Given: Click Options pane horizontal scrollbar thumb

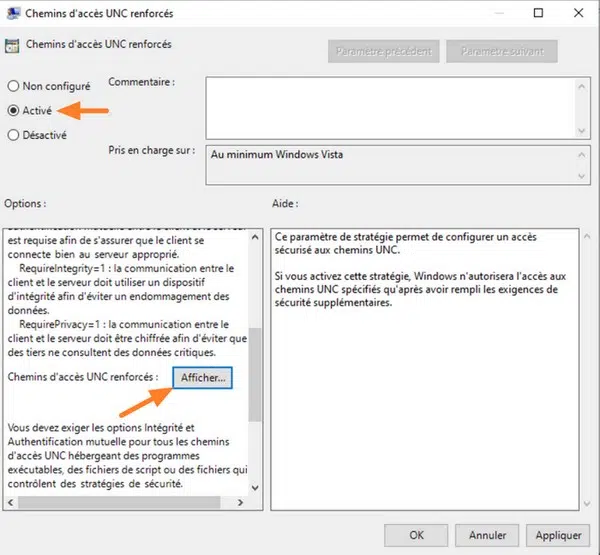Looking at the screenshot, I should 119,502.
